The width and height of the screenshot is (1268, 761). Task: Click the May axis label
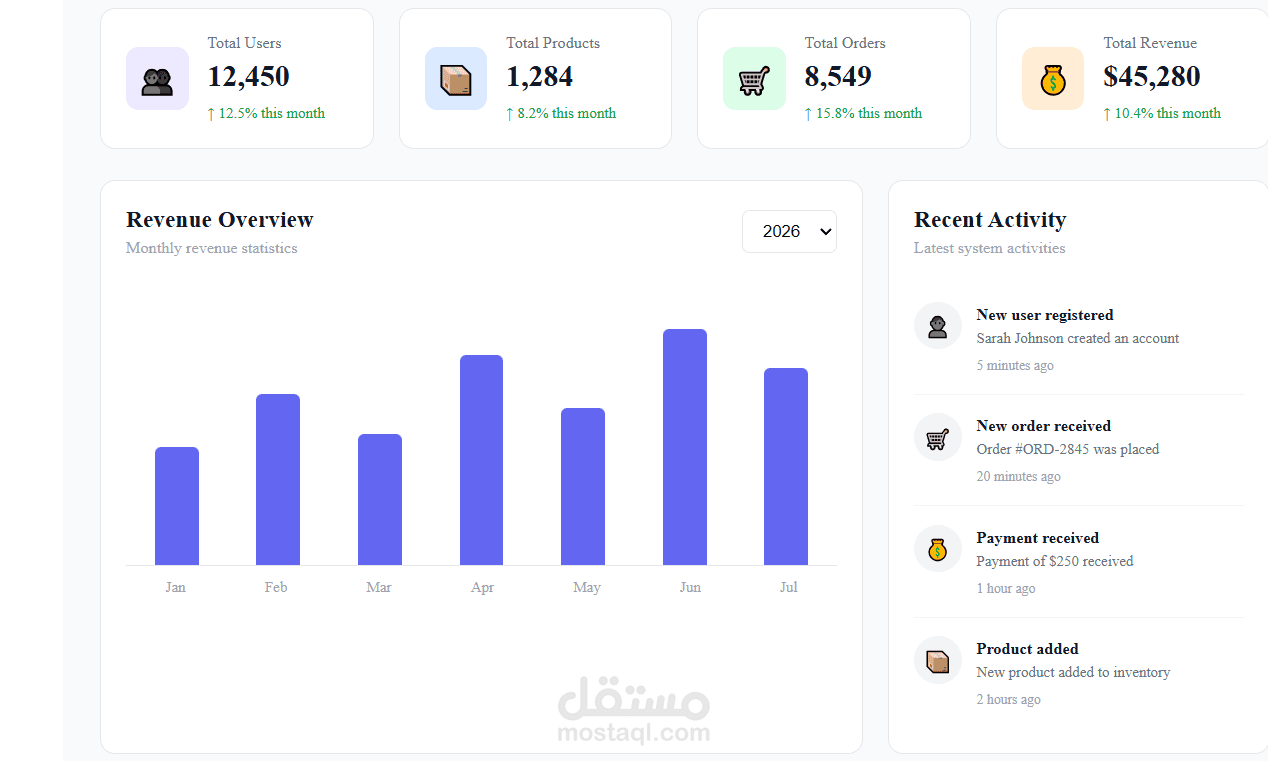587,587
